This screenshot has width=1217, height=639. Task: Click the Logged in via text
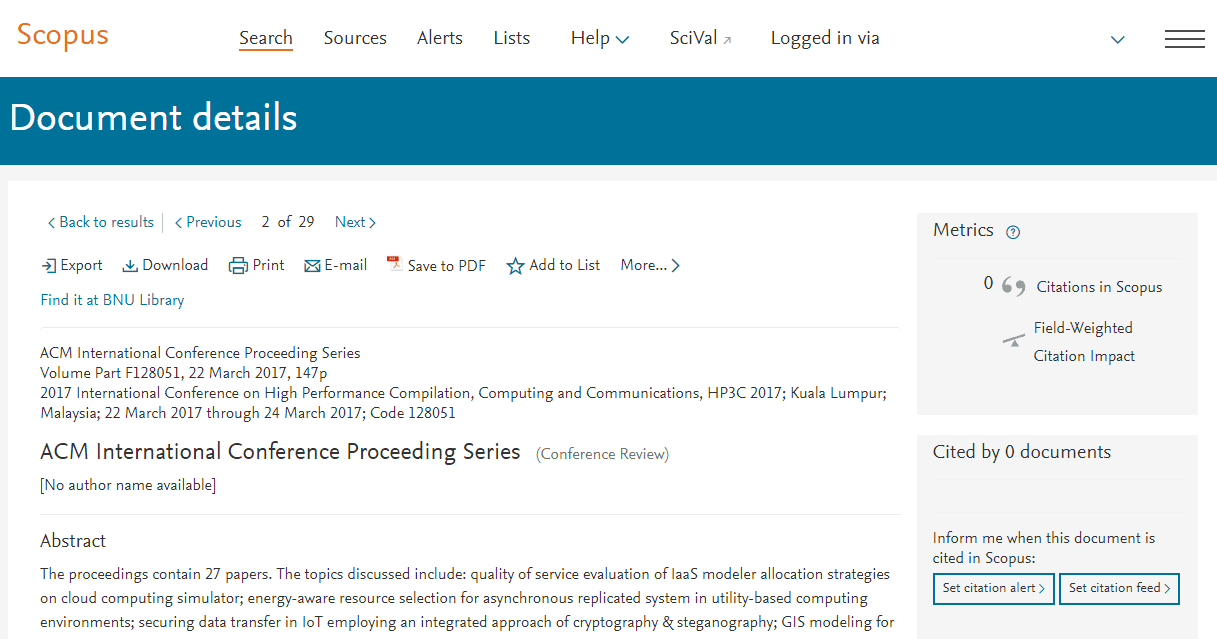coord(825,38)
